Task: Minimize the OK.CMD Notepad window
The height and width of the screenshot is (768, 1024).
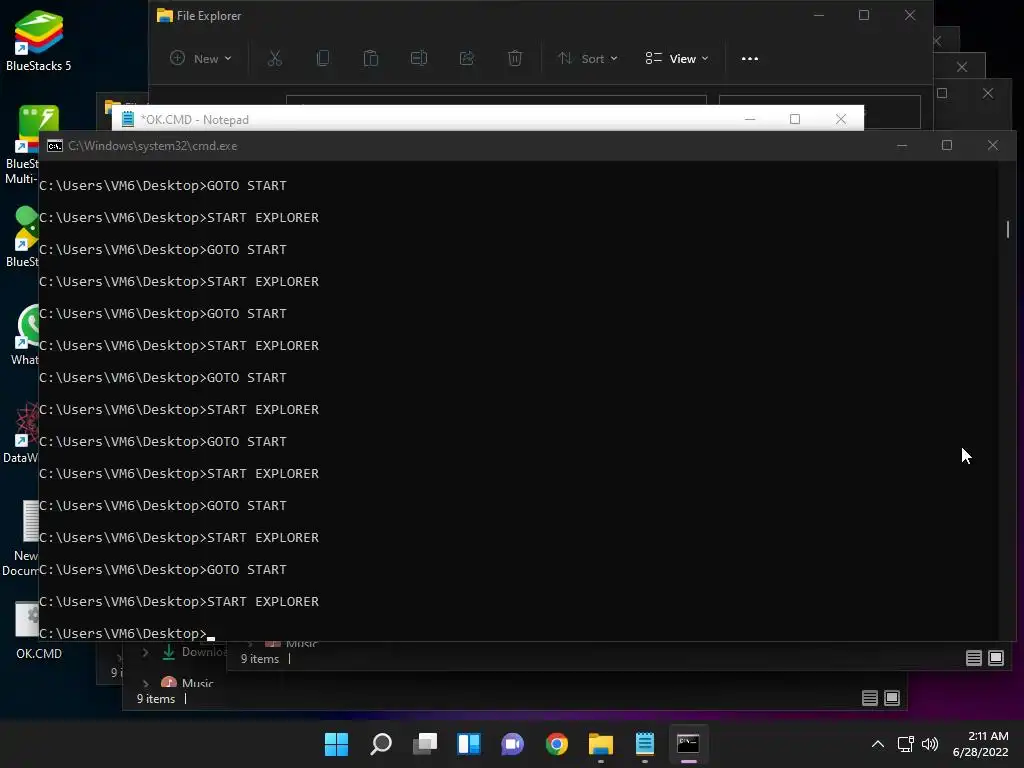Action: 750,119
